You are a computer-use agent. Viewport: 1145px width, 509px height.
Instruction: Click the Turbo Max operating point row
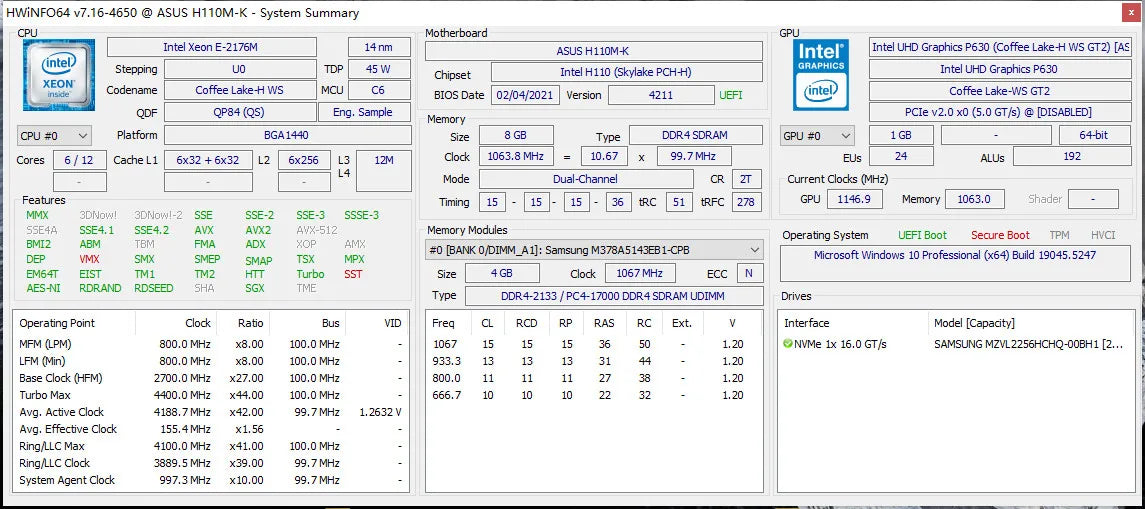tap(211, 395)
